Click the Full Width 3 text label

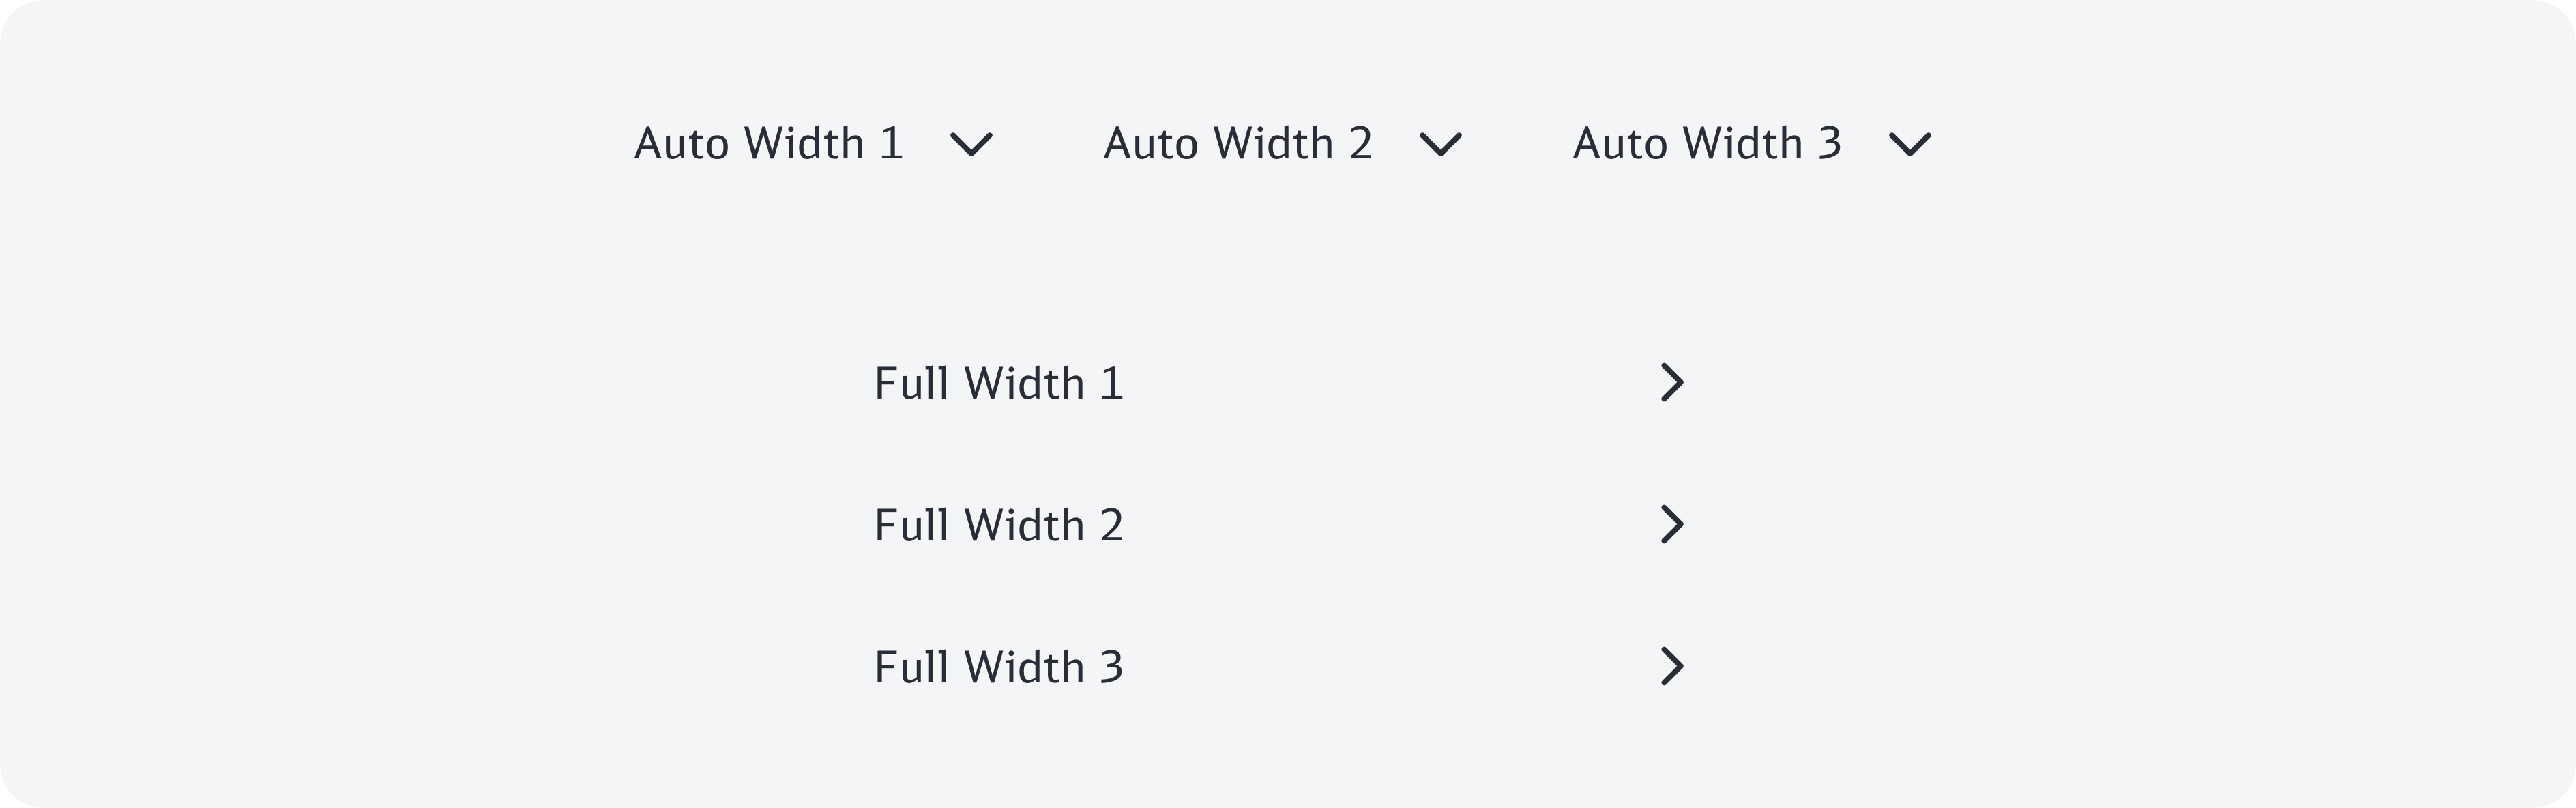point(998,668)
